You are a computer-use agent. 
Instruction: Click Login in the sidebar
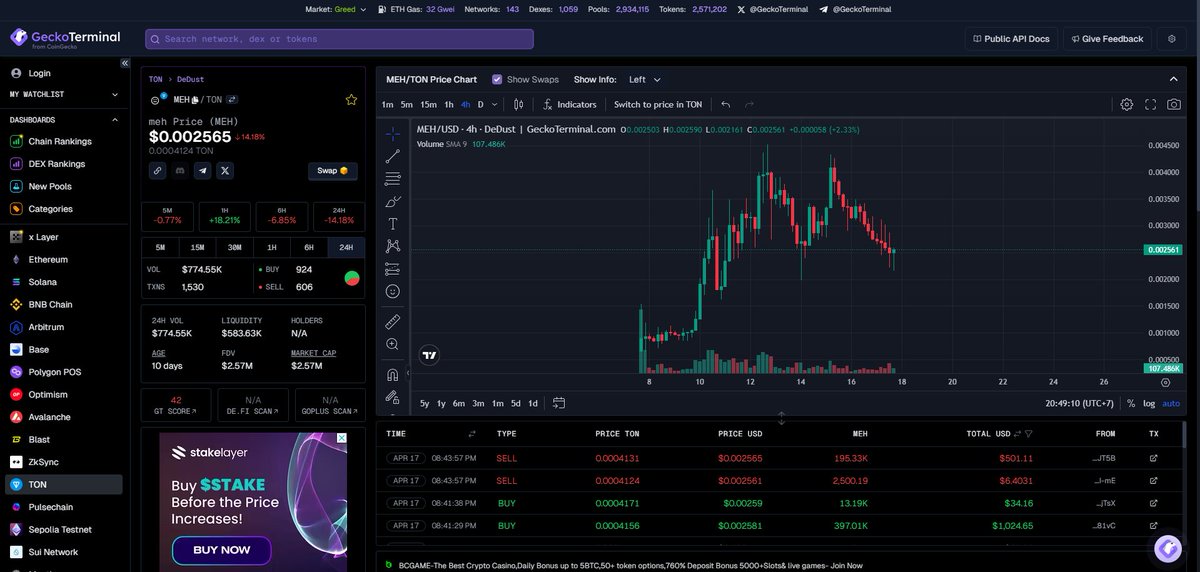coord(39,73)
